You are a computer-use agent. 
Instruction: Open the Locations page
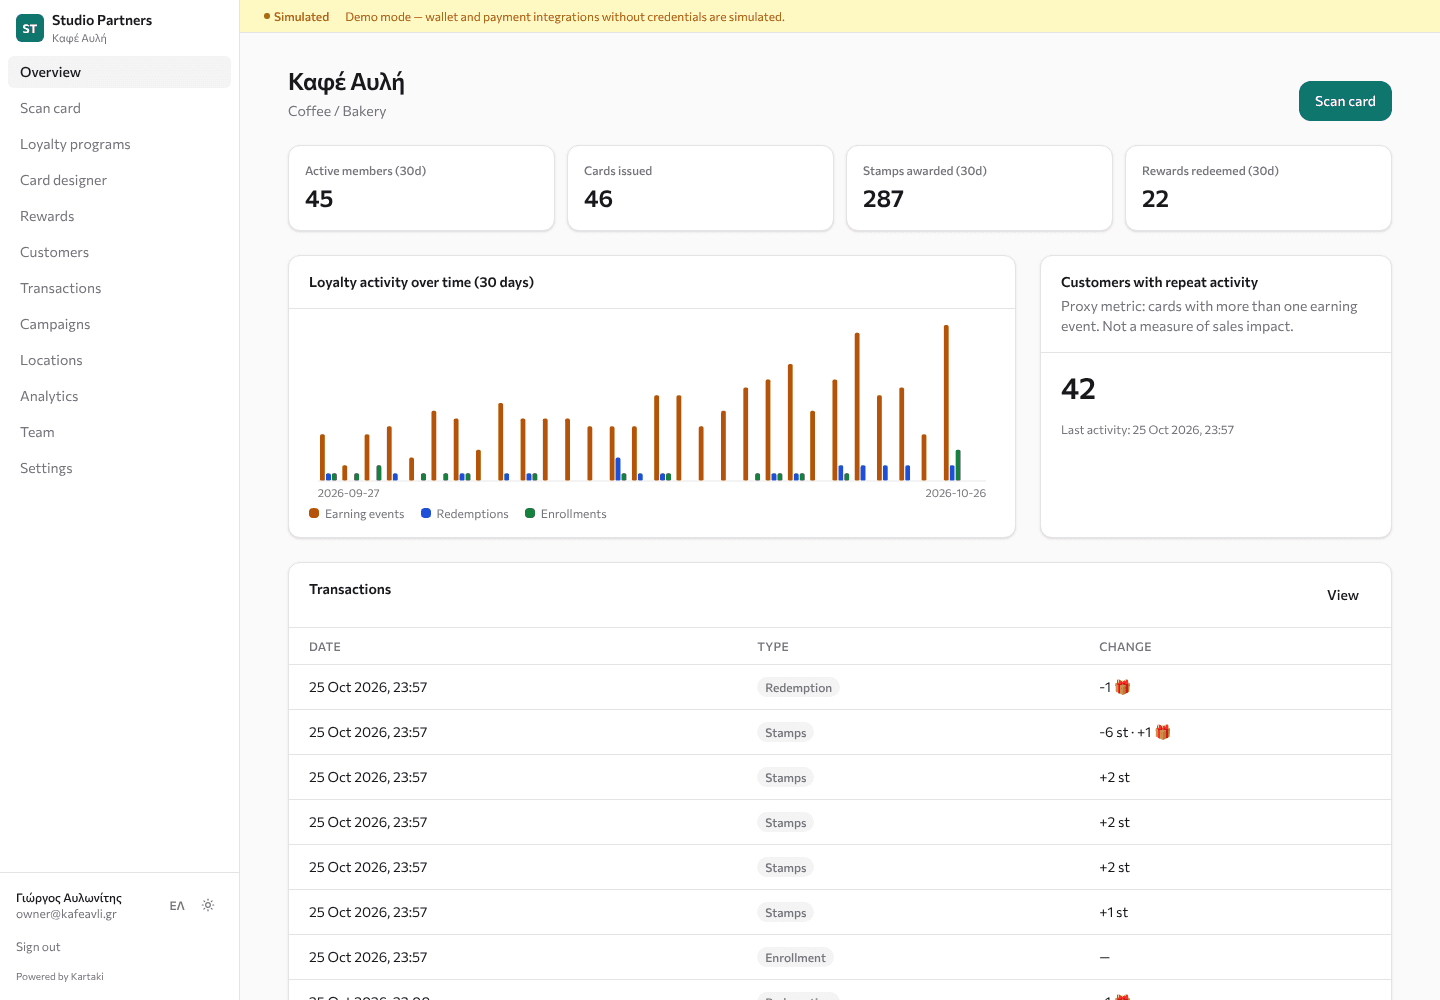[119, 360]
